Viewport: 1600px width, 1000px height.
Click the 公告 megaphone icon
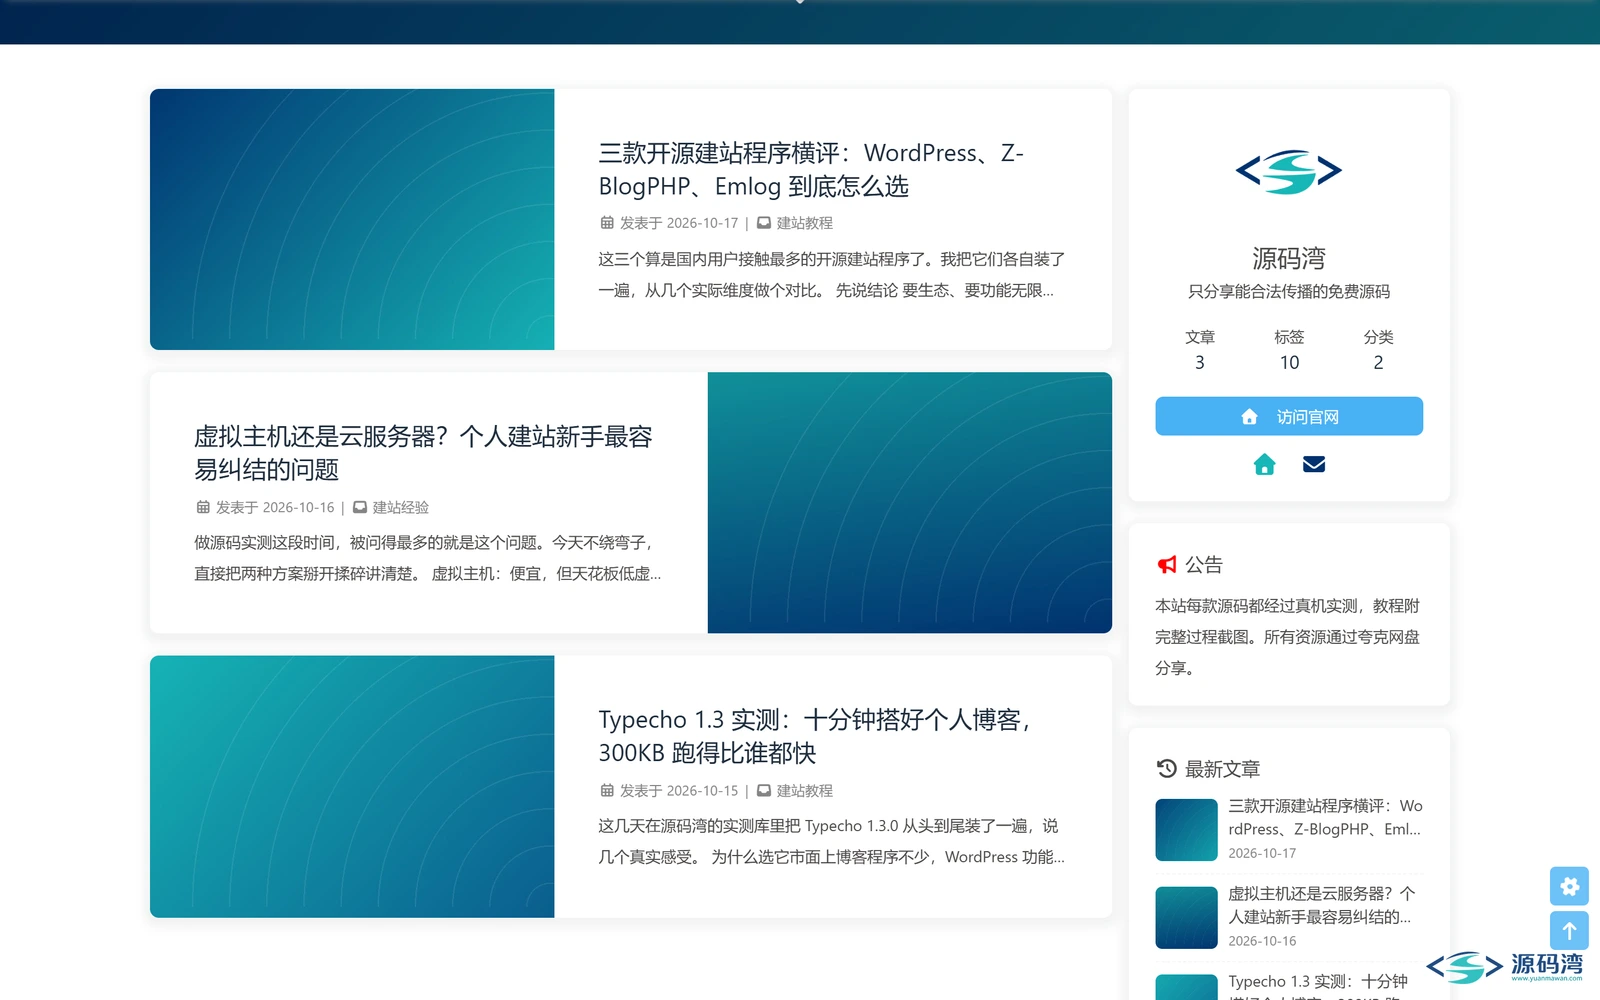[x=1167, y=565]
